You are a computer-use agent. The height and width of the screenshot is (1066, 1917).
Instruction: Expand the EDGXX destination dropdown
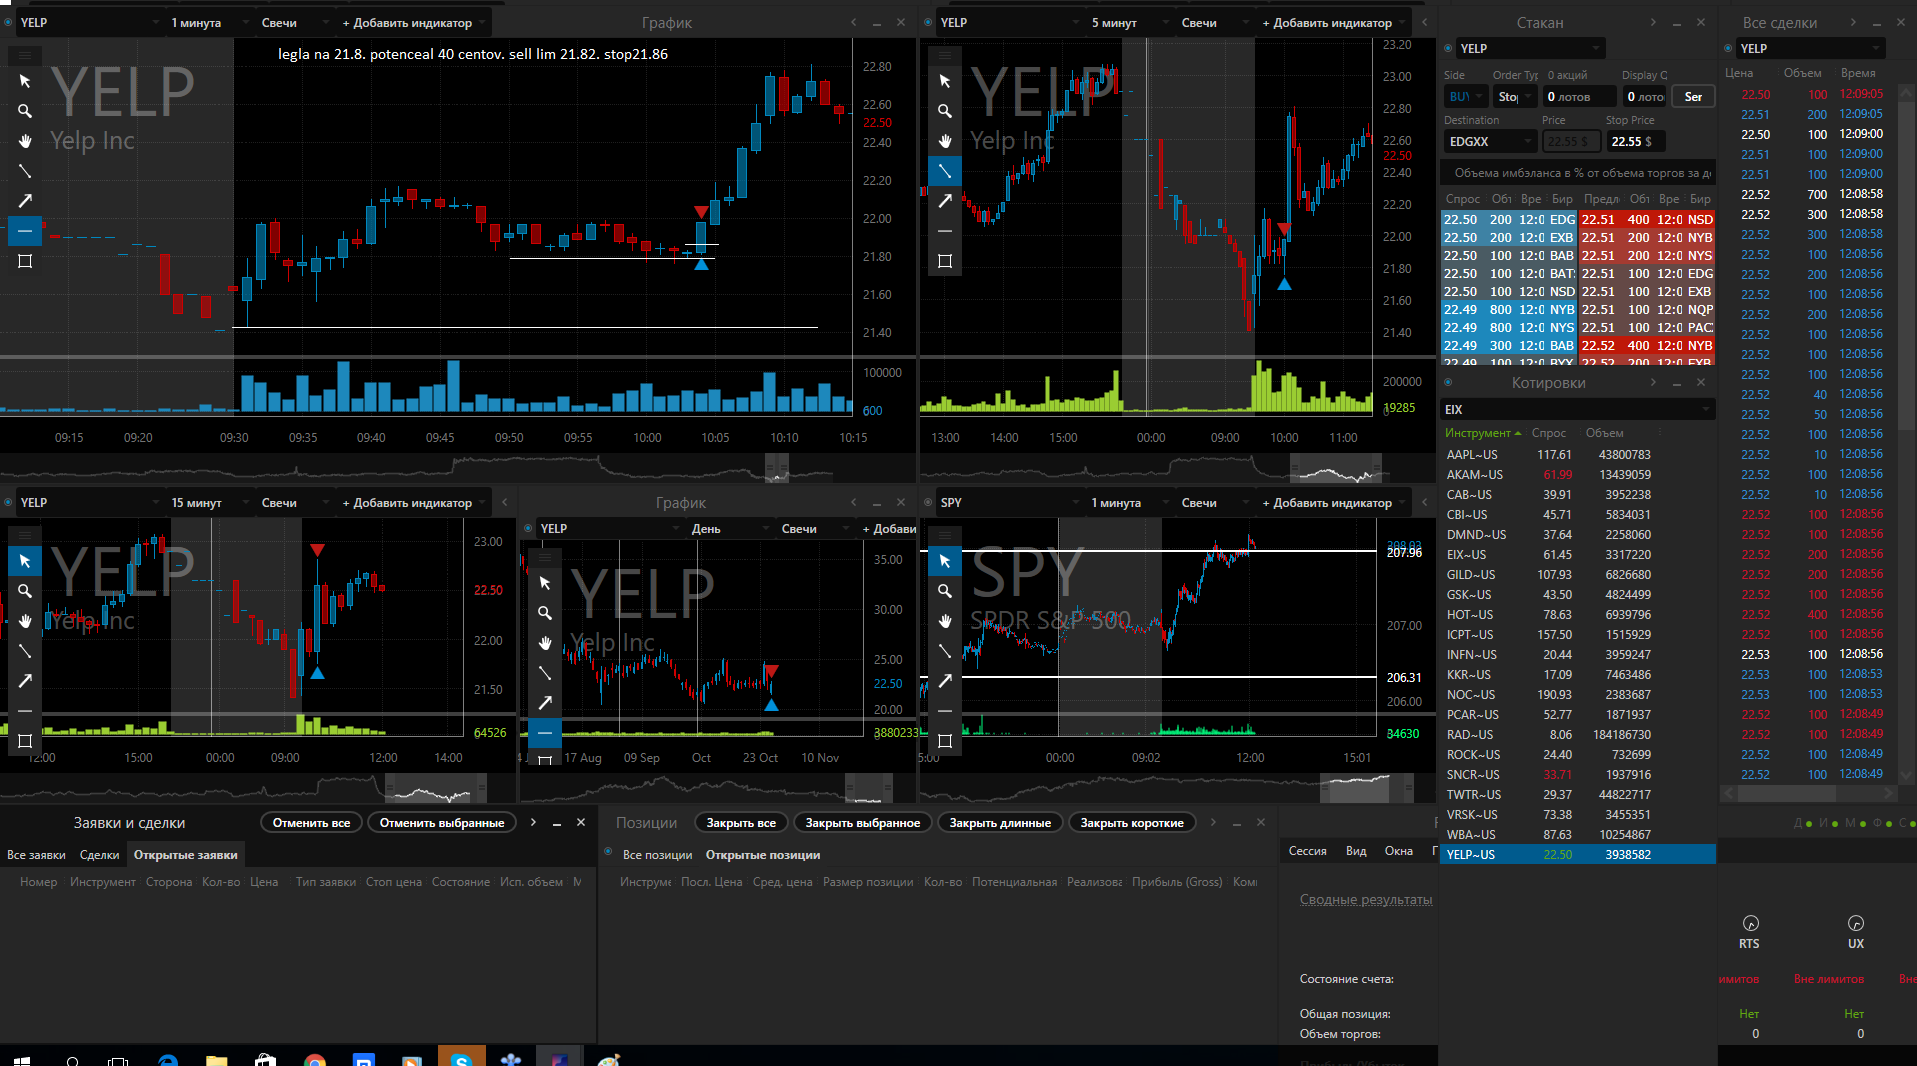click(1488, 142)
